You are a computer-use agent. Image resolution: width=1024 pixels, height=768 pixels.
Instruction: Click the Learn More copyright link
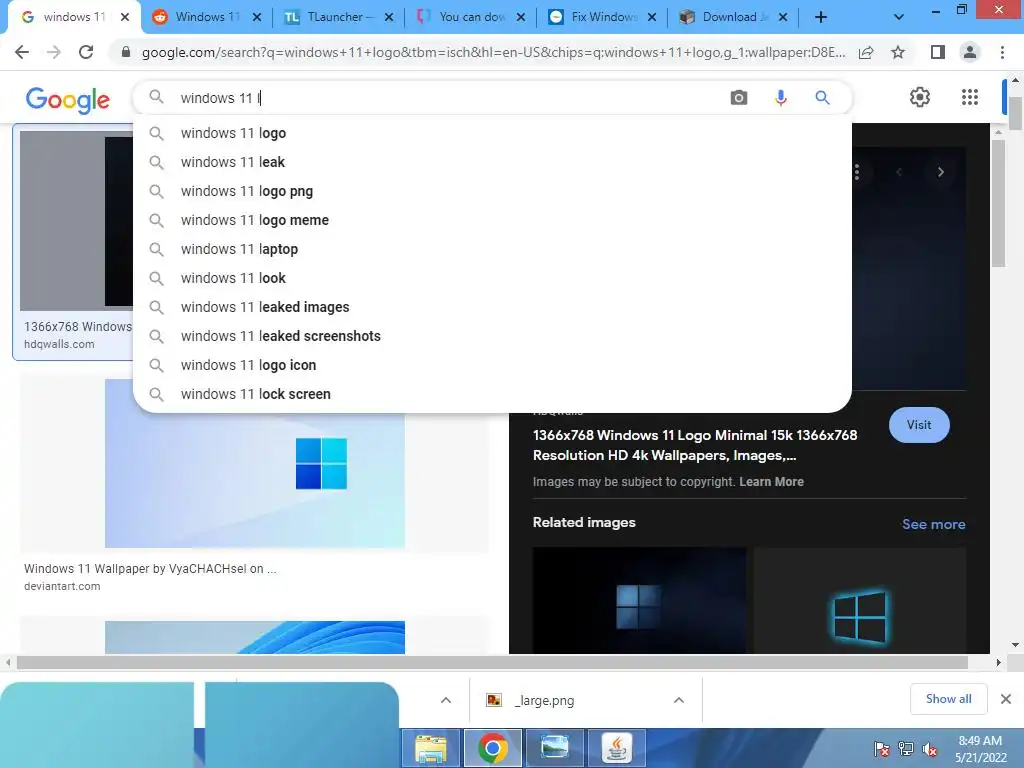[x=771, y=481]
